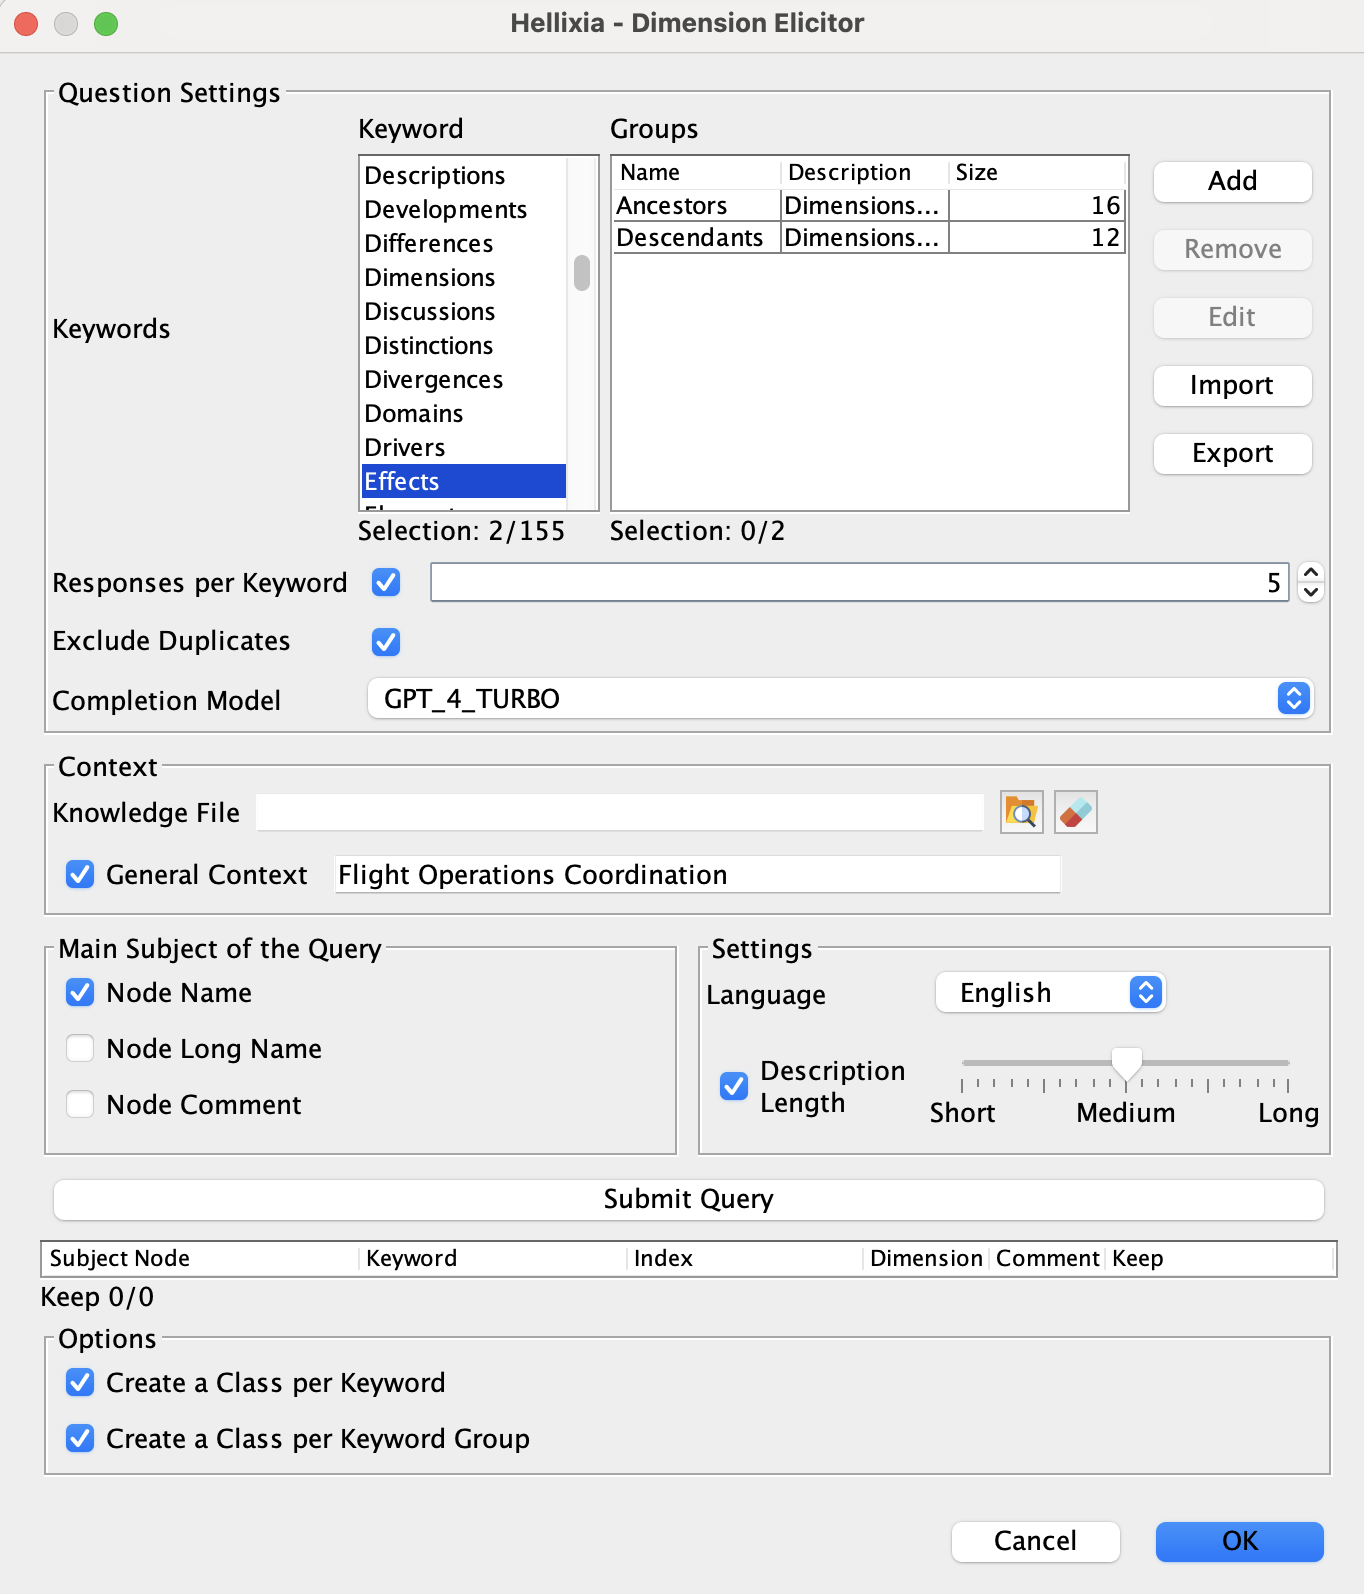Uncheck Exclude Duplicates checkbox
Screen dimensions: 1364x1594
point(385,641)
